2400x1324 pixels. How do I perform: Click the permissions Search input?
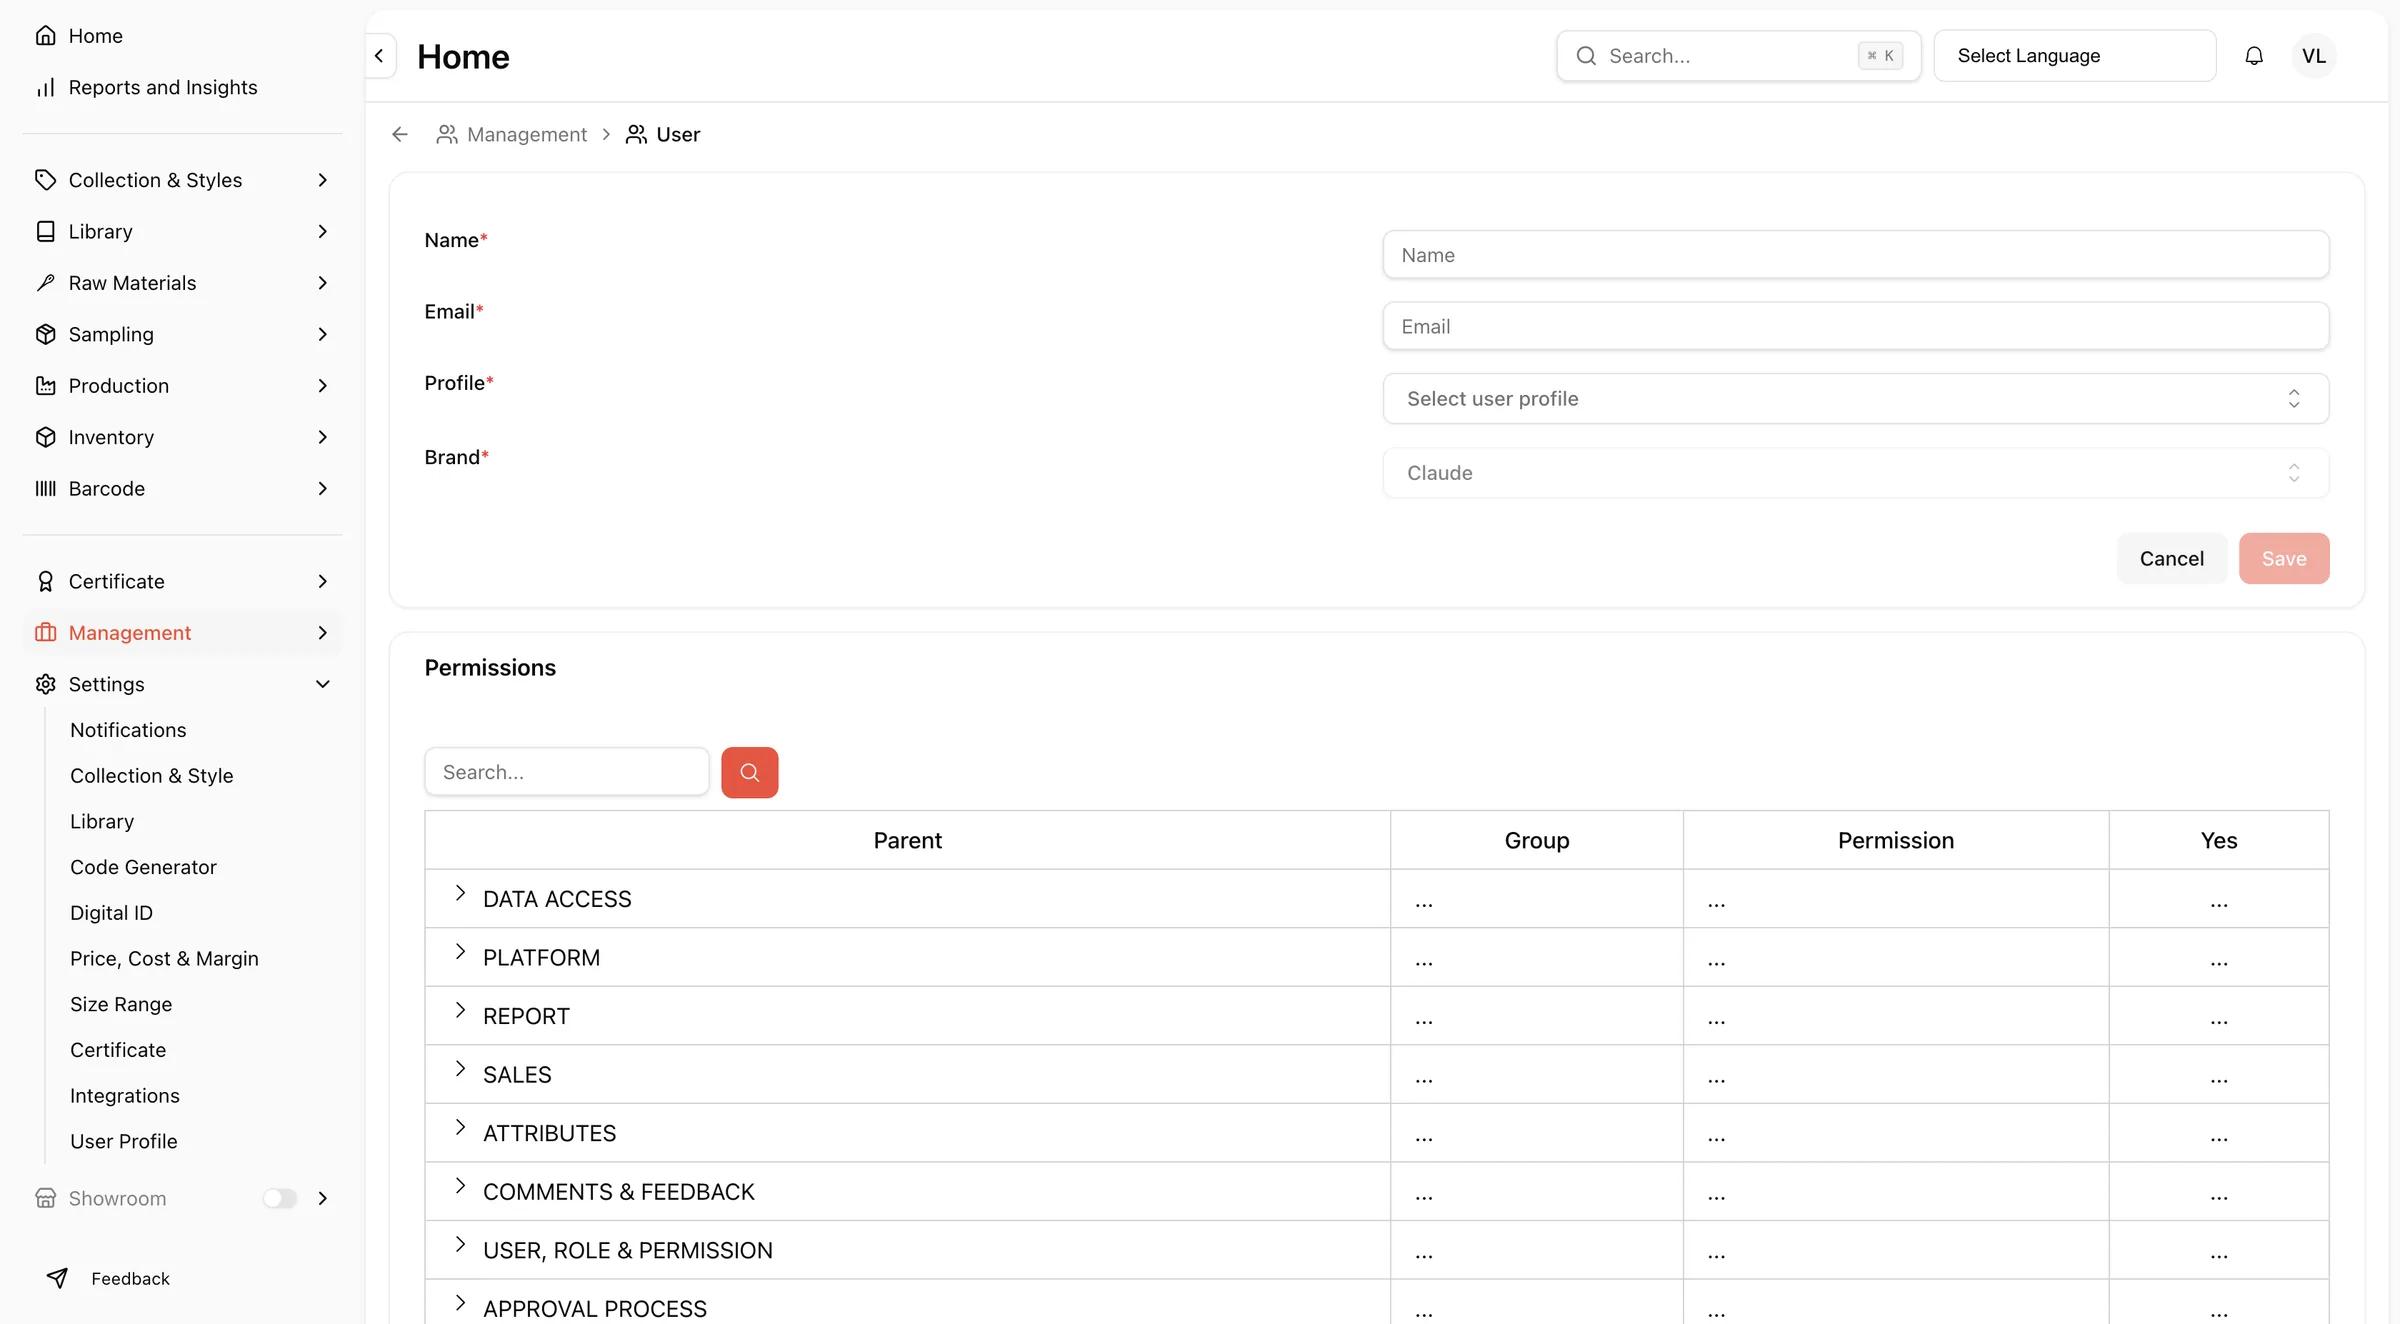[x=567, y=772]
